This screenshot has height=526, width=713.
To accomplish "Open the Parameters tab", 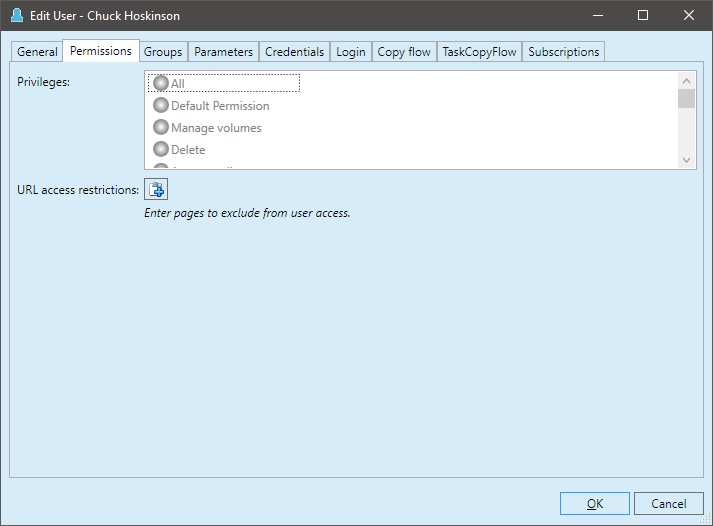I will (x=223, y=52).
